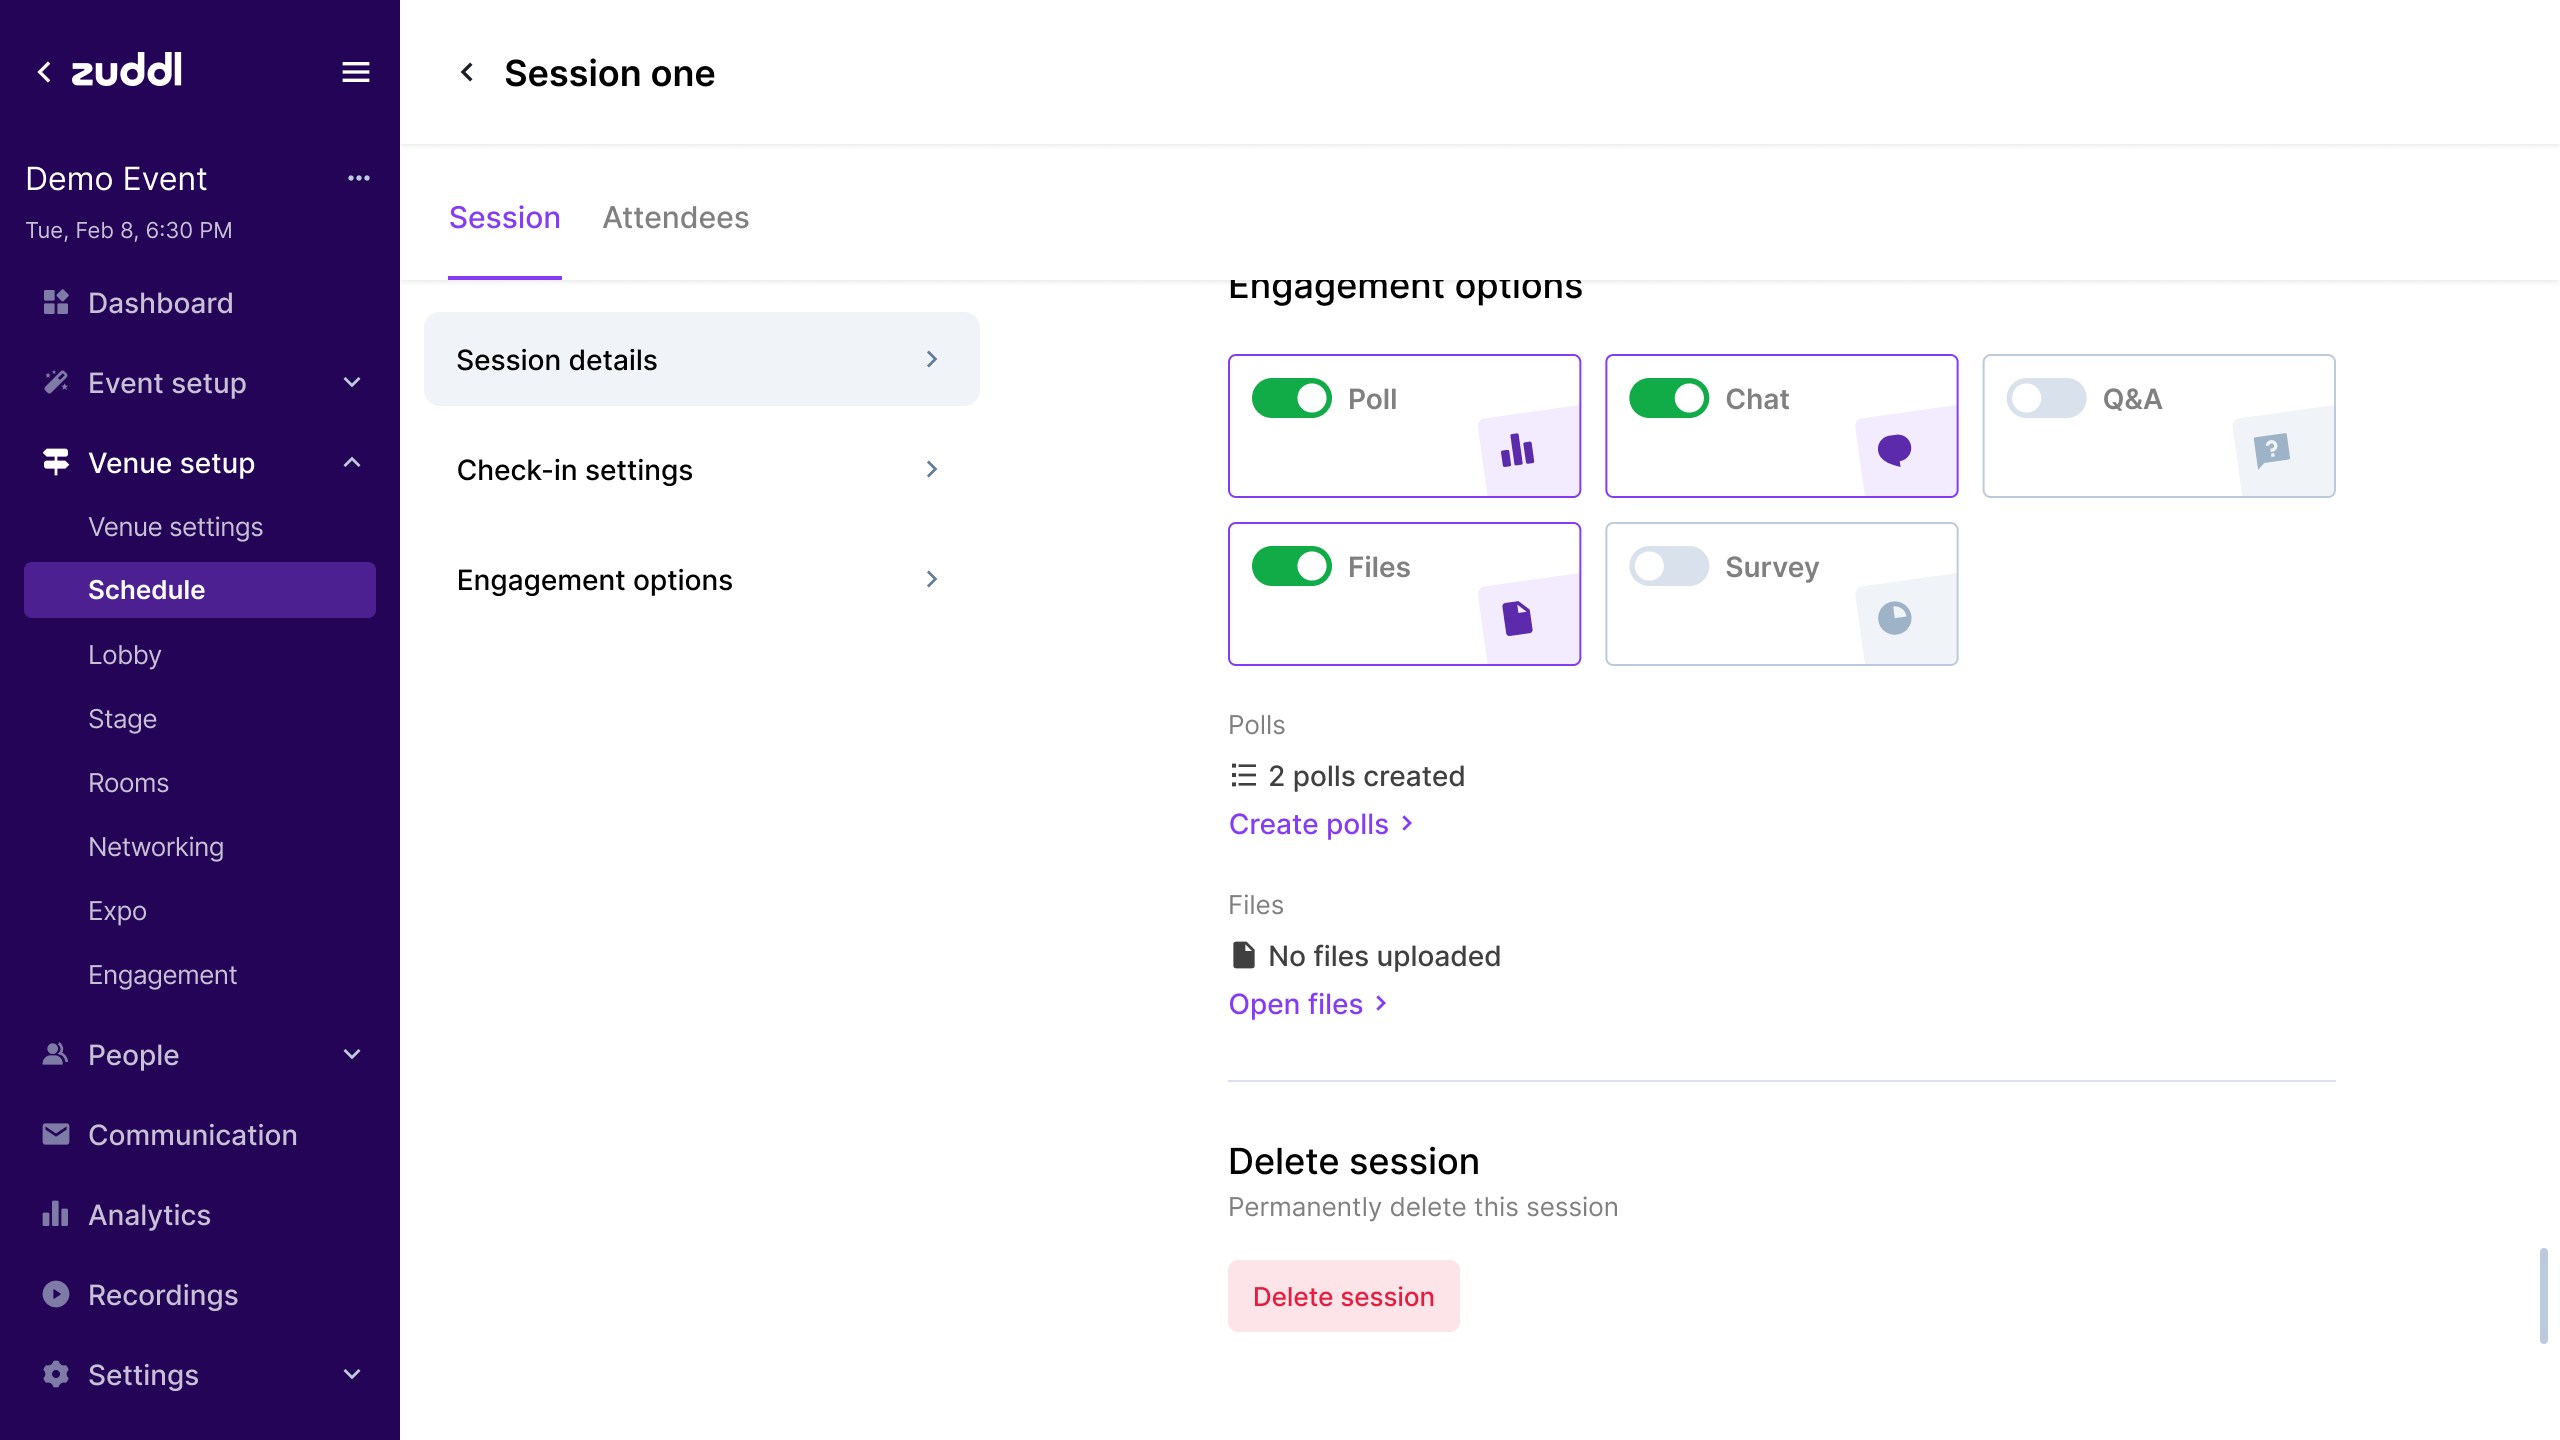Expand the People section chevron
The width and height of the screenshot is (2560, 1440).
(x=352, y=1054)
